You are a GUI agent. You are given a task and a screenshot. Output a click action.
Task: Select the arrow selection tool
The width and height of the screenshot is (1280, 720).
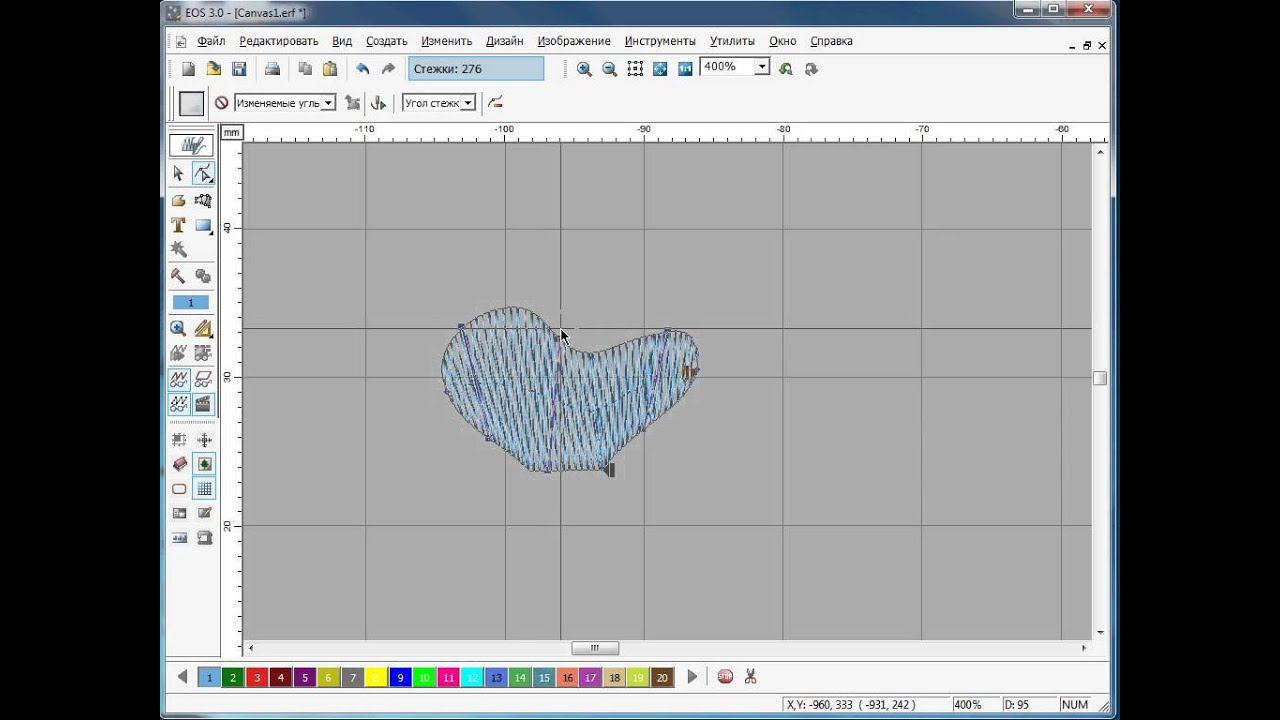[x=178, y=174]
